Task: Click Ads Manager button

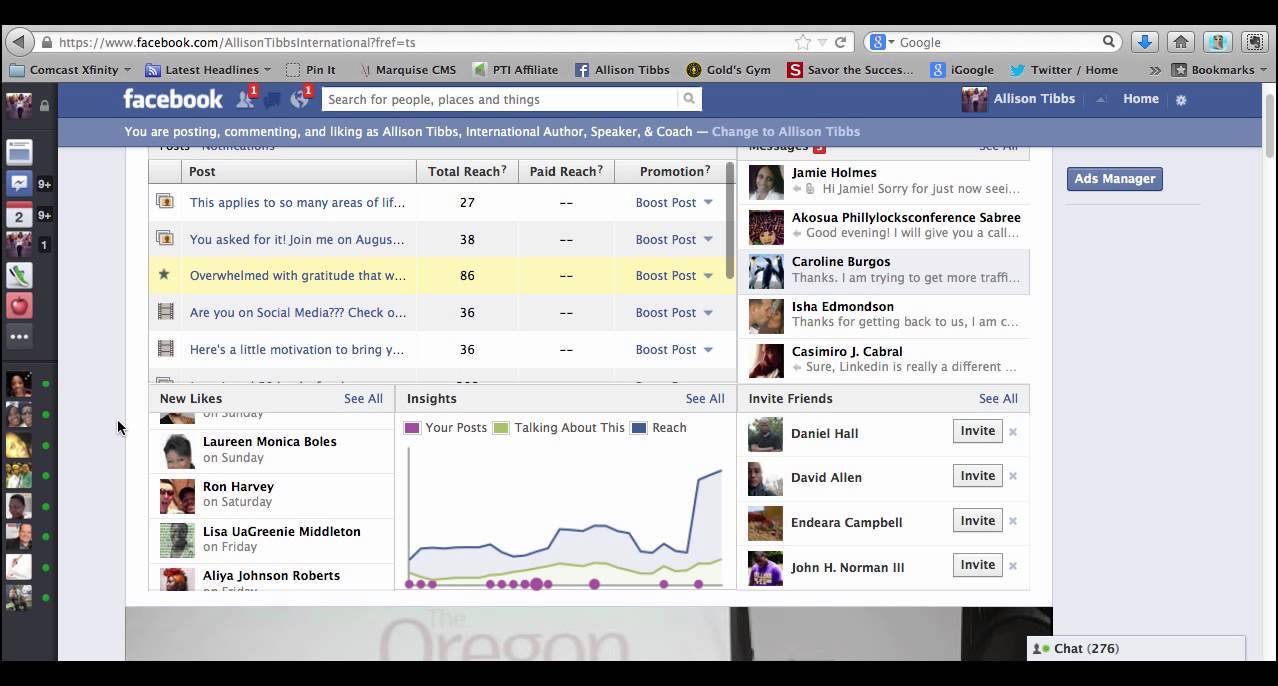Action: pyautogui.click(x=1114, y=179)
